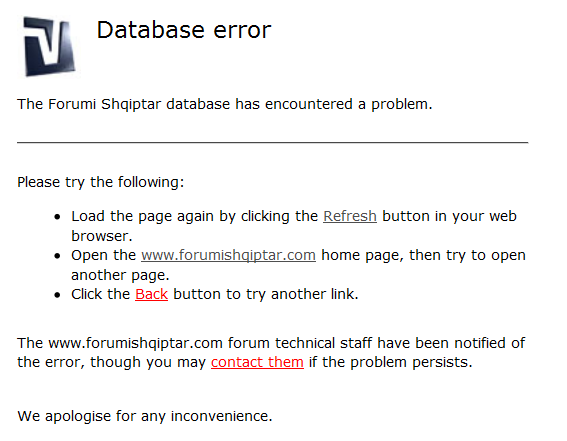Open the www.forumishqiptar.com home page link
This screenshot has width=567, height=441.
point(228,255)
